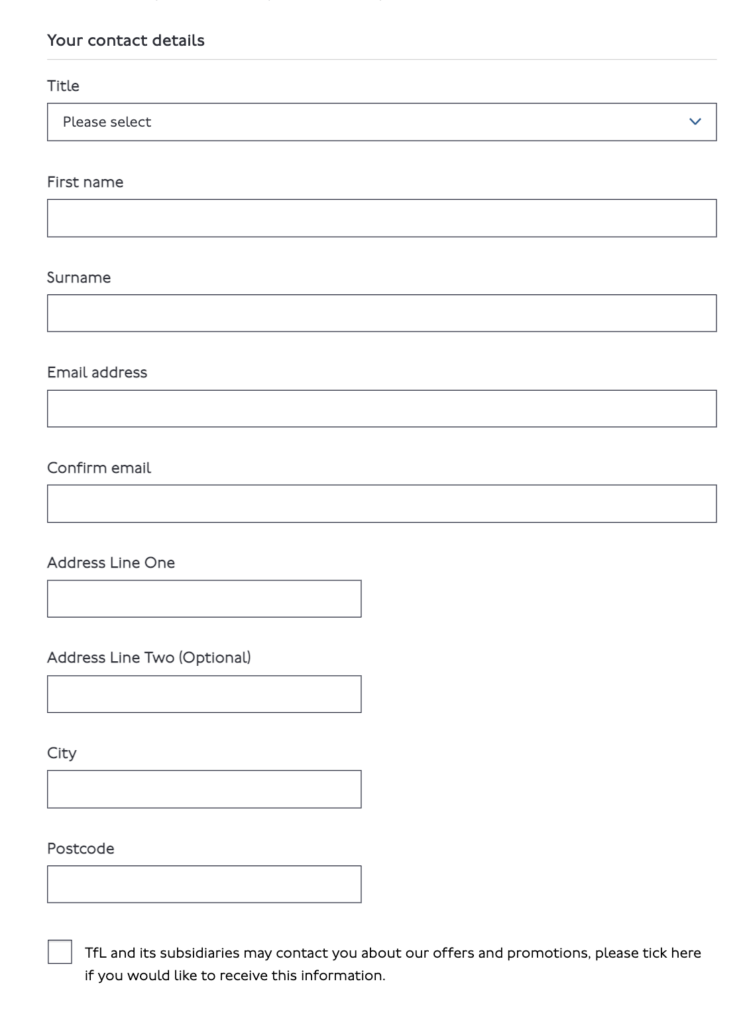Select the City input field

[x=204, y=789]
